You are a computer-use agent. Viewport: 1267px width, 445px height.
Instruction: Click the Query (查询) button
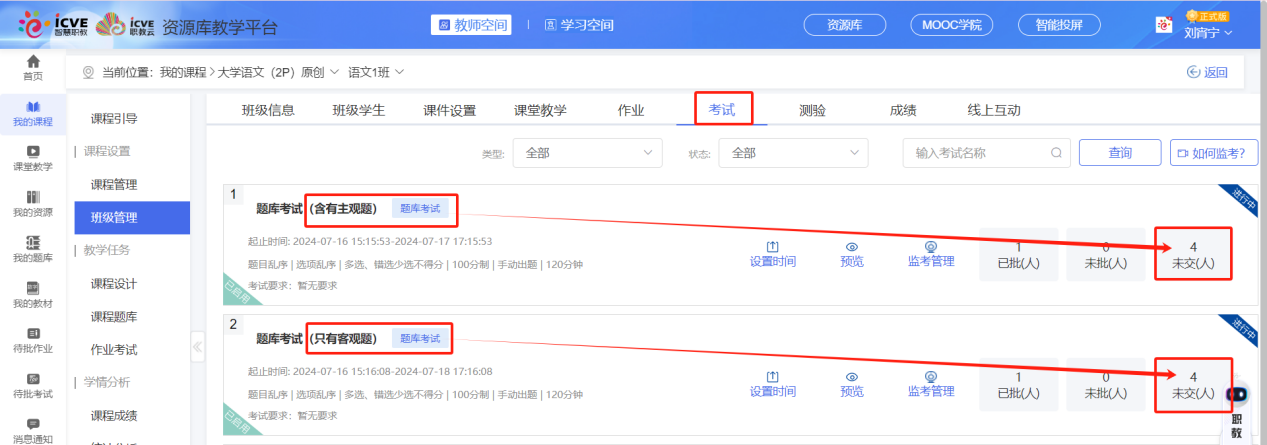[x=1119, y=153]
